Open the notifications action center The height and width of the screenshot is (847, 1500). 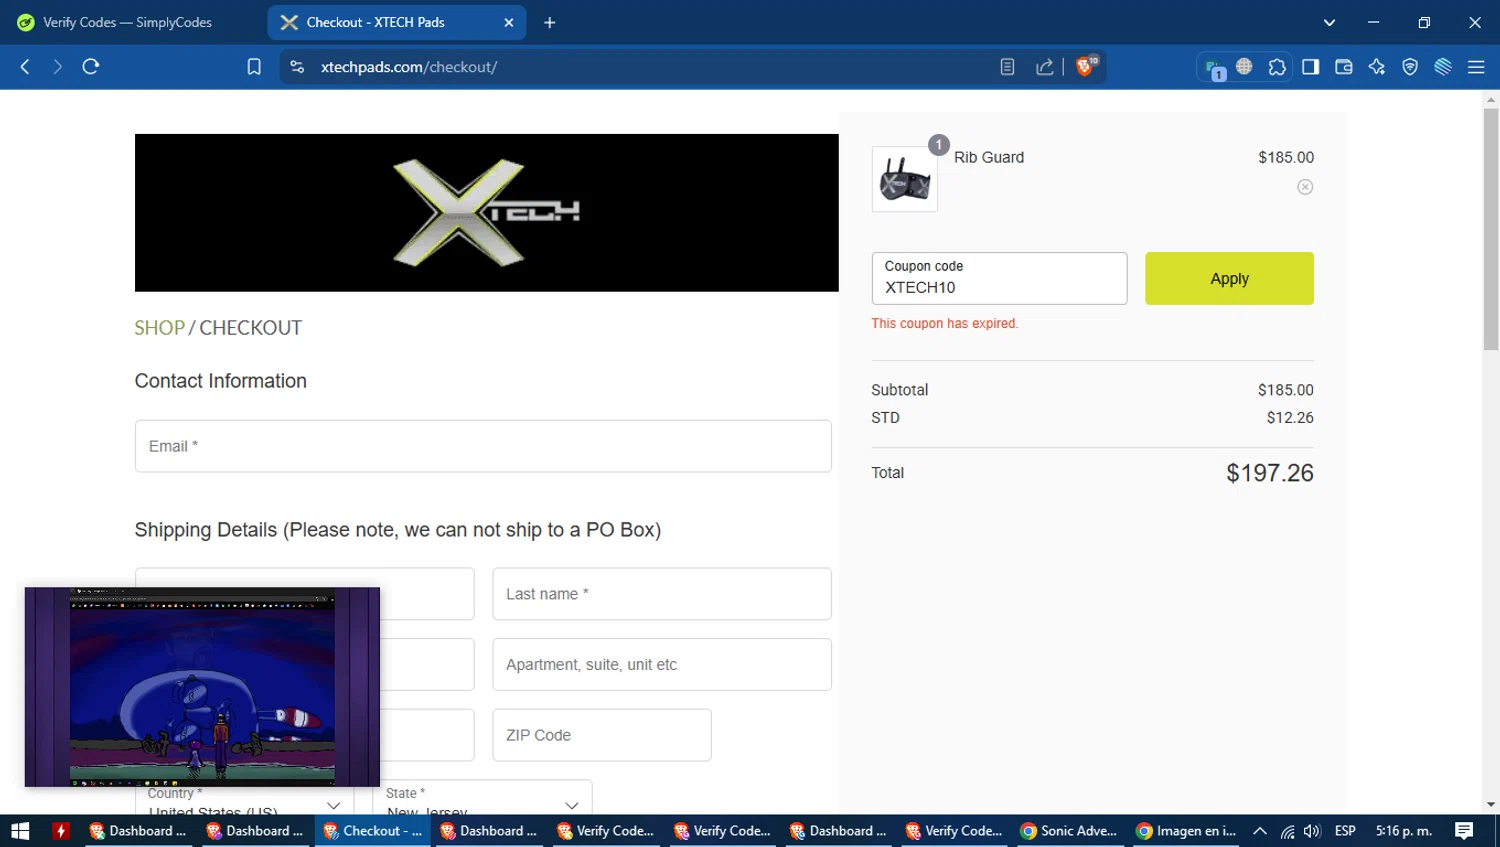pyautogui.click(x=1464, y=831)
